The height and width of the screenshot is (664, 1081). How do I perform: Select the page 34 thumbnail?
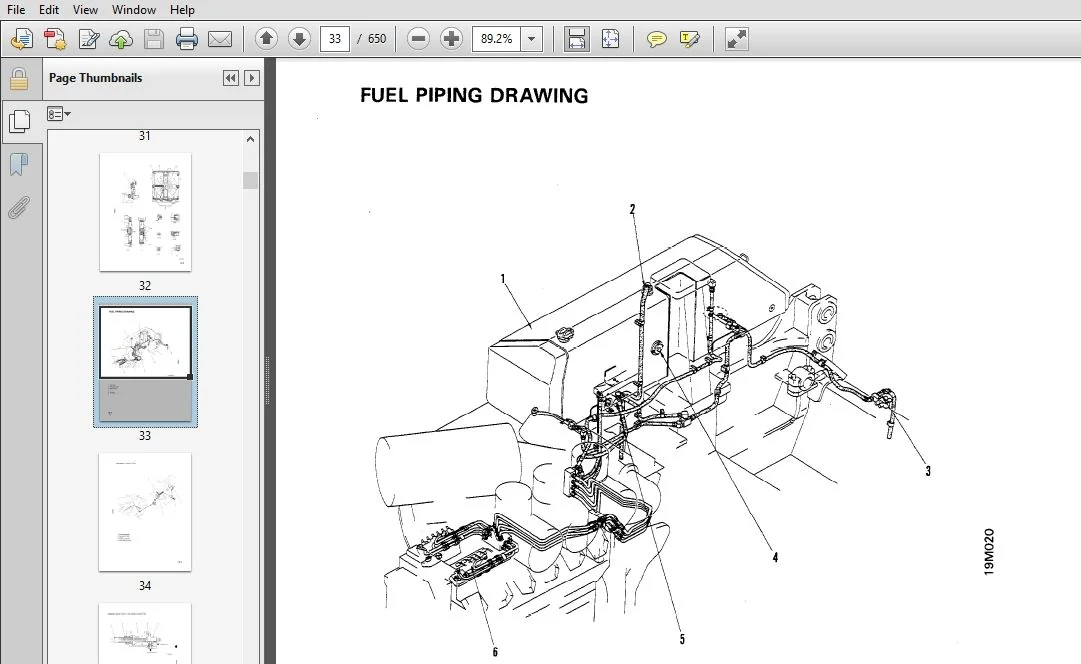(145, 512)
